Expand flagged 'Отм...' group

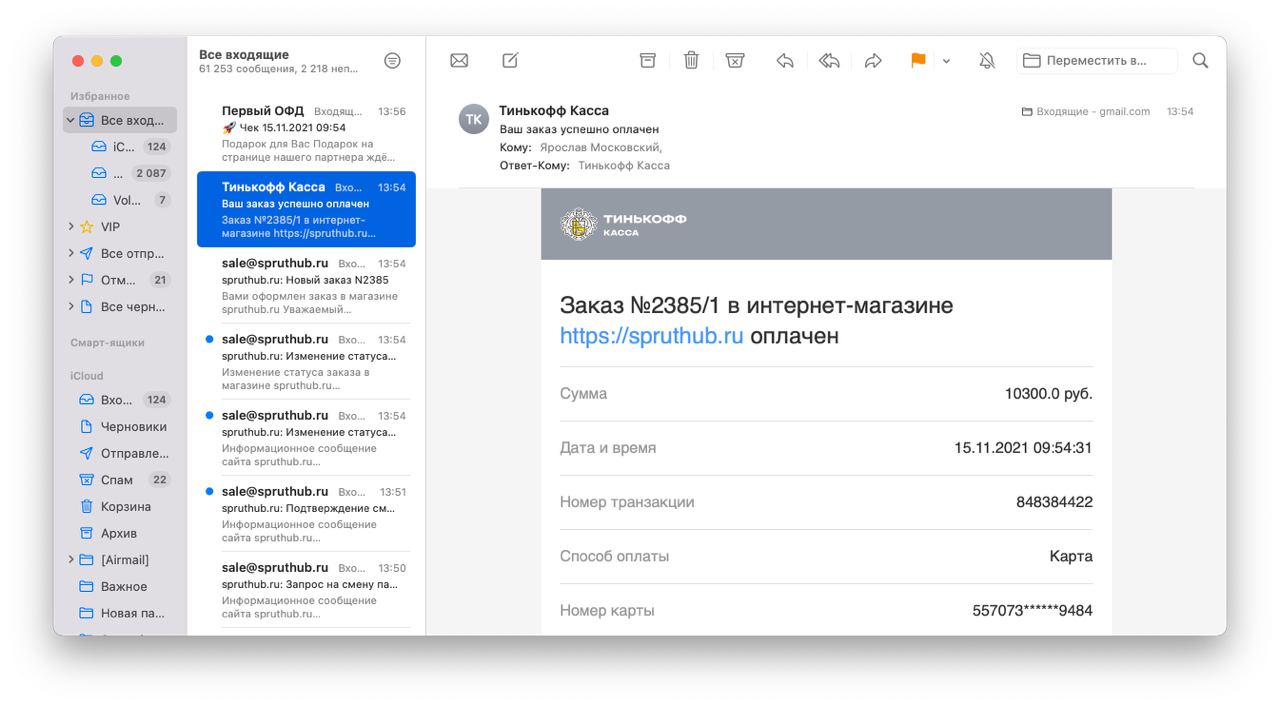pyautogui.click(x=71, y=280)
